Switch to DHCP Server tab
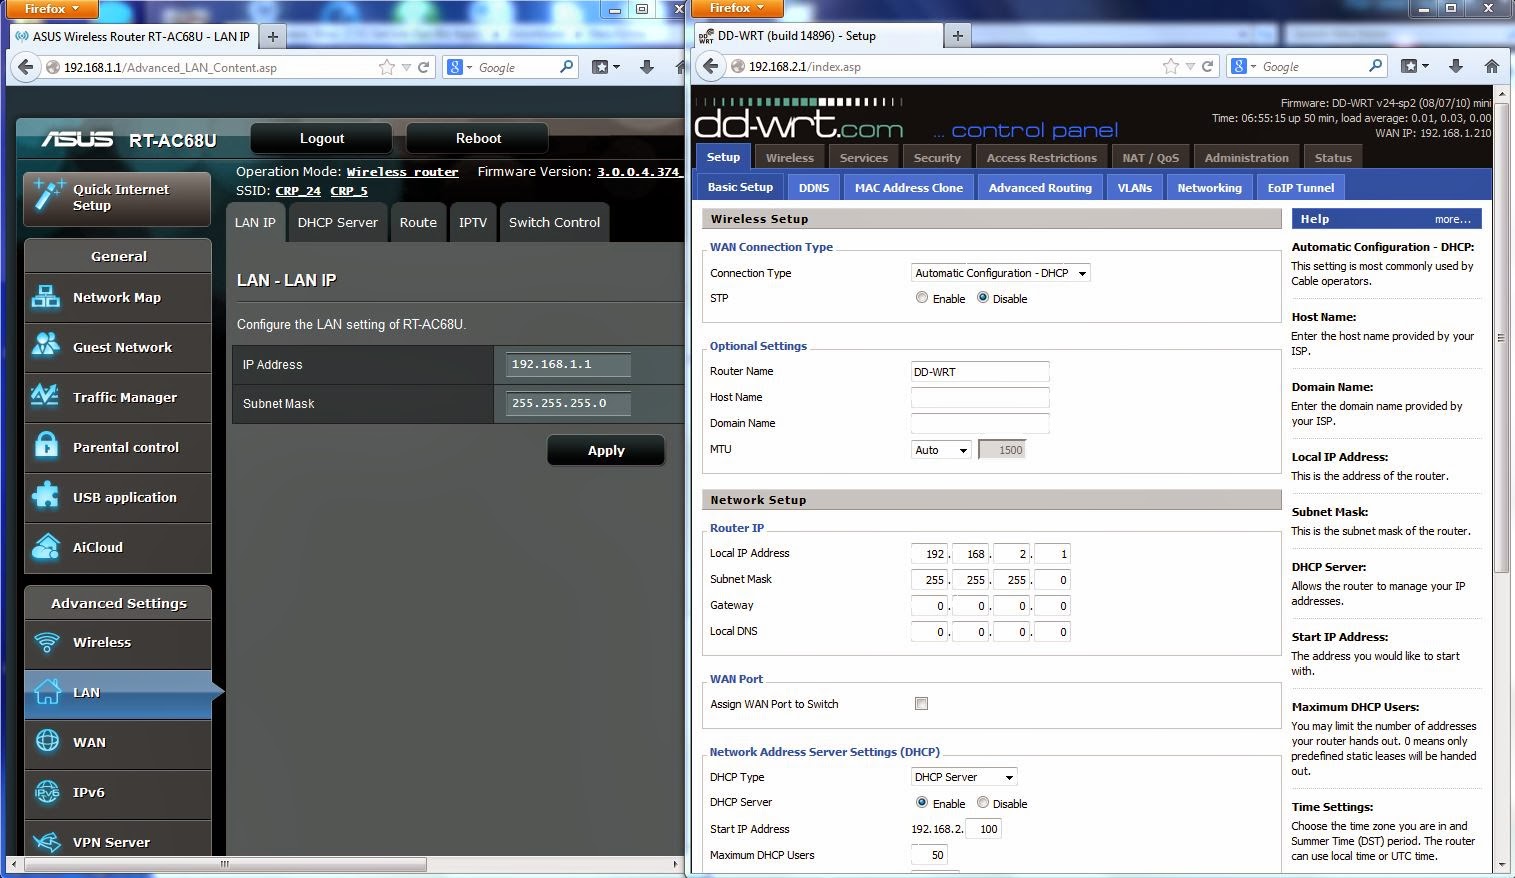 point(337,222)
